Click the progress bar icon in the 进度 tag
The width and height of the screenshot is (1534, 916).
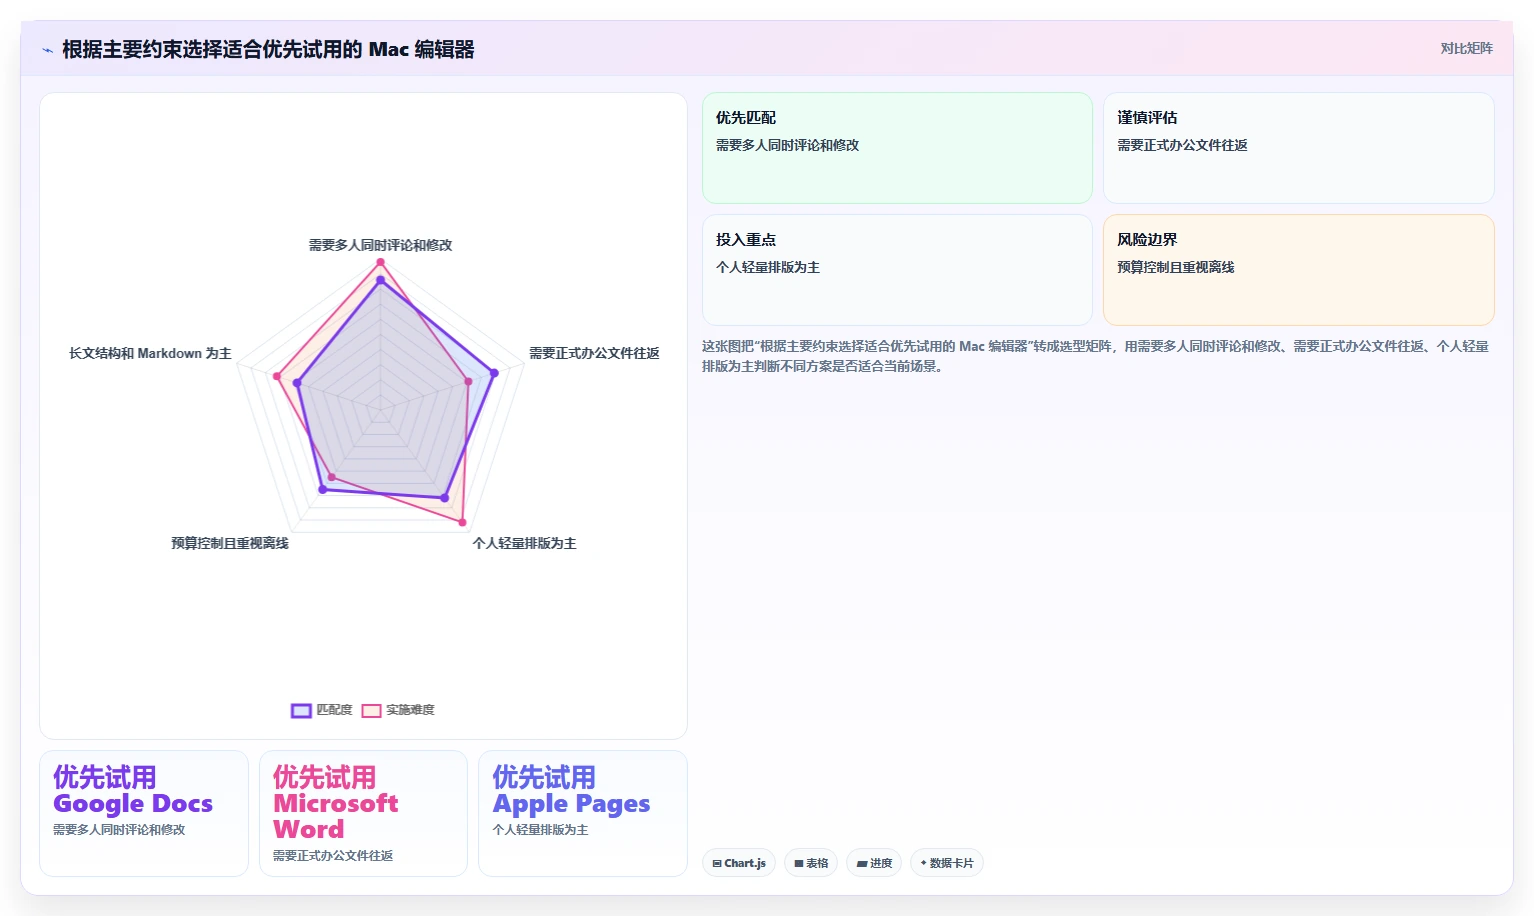tap(862, 863)
